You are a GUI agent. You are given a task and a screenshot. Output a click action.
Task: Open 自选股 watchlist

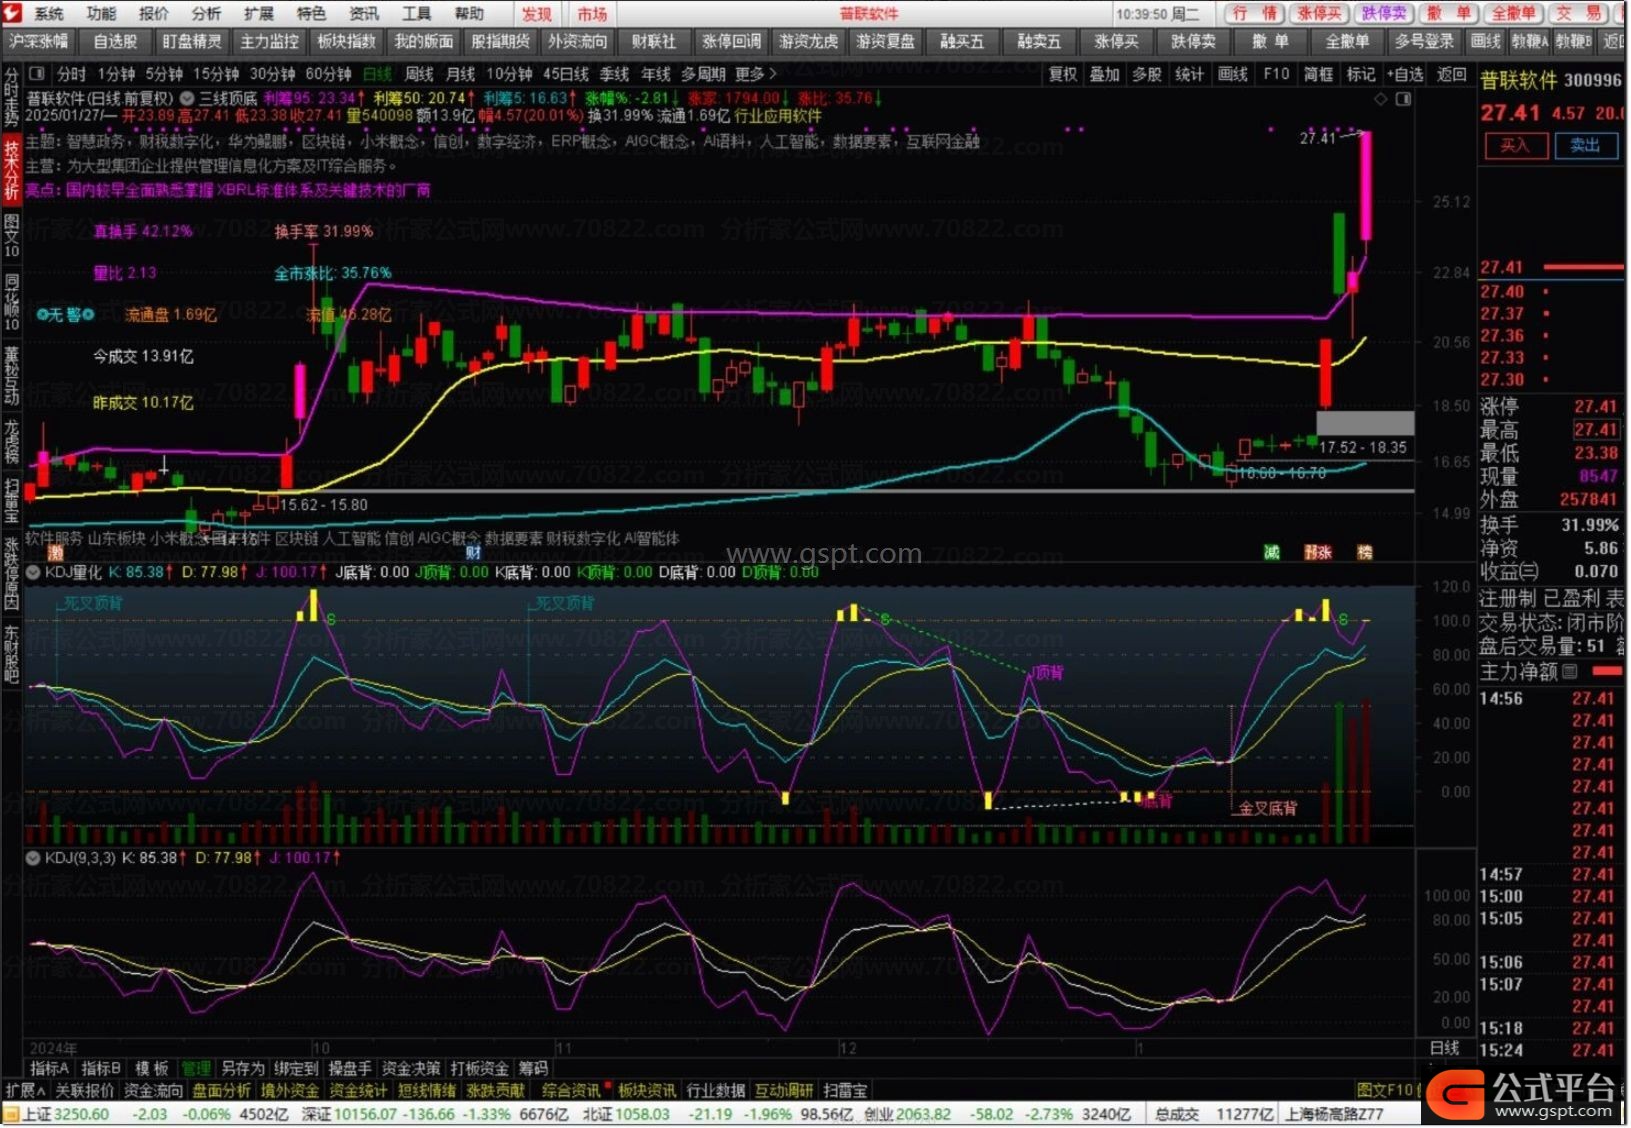coord(115,41)
